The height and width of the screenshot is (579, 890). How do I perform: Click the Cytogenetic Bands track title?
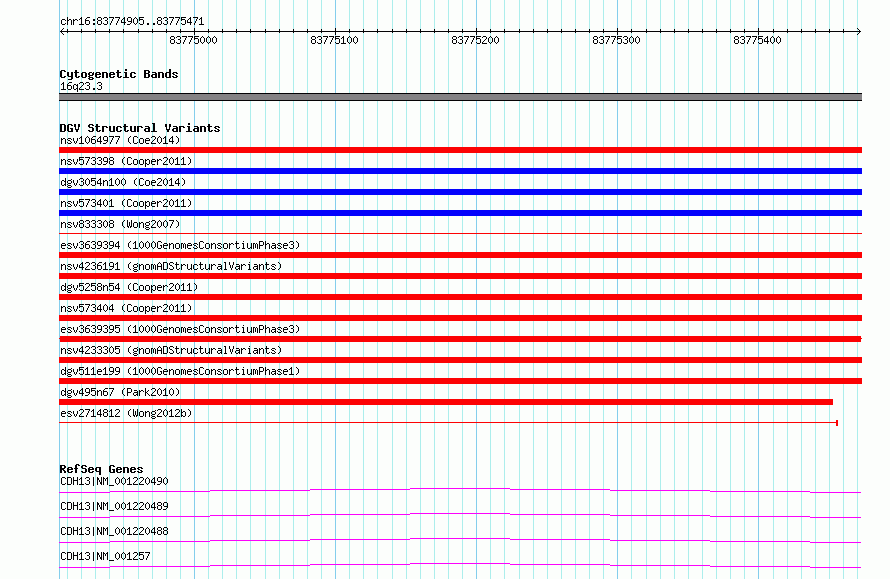(119, 74)
